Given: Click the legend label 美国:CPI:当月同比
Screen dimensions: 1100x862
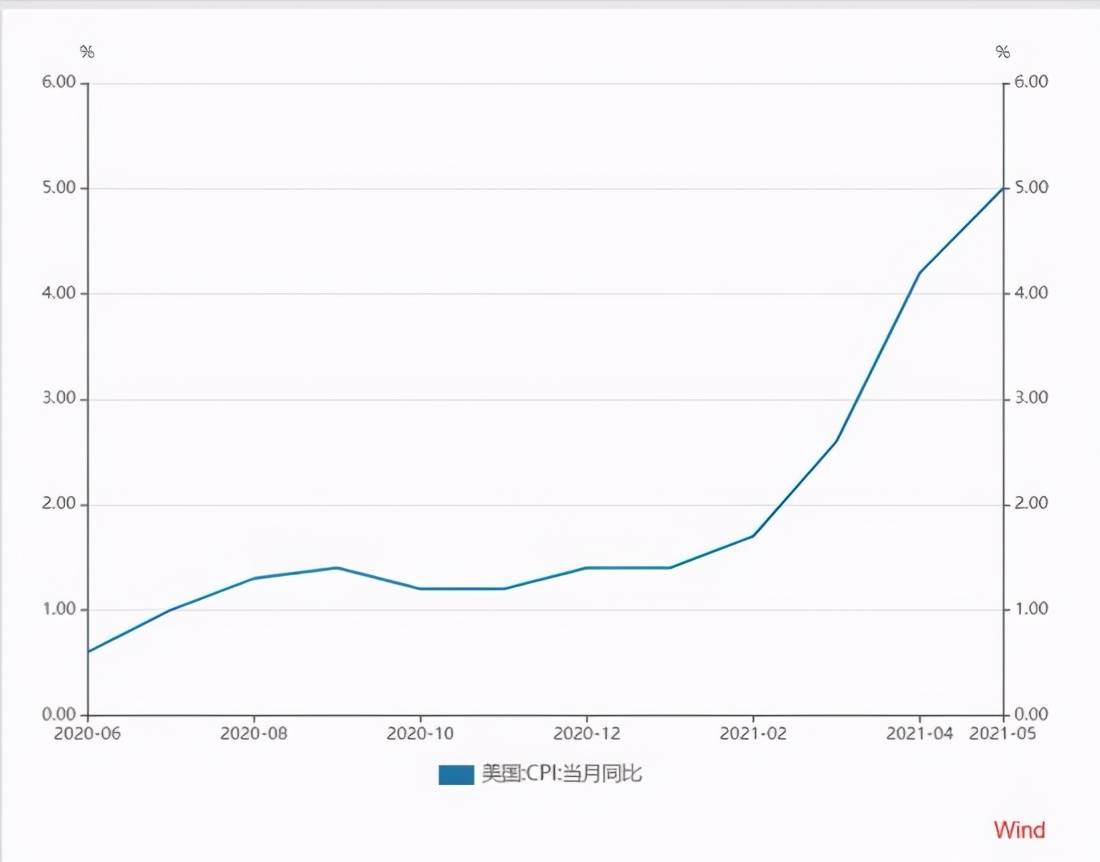Looking at the screenshot, I should (561, 773).
